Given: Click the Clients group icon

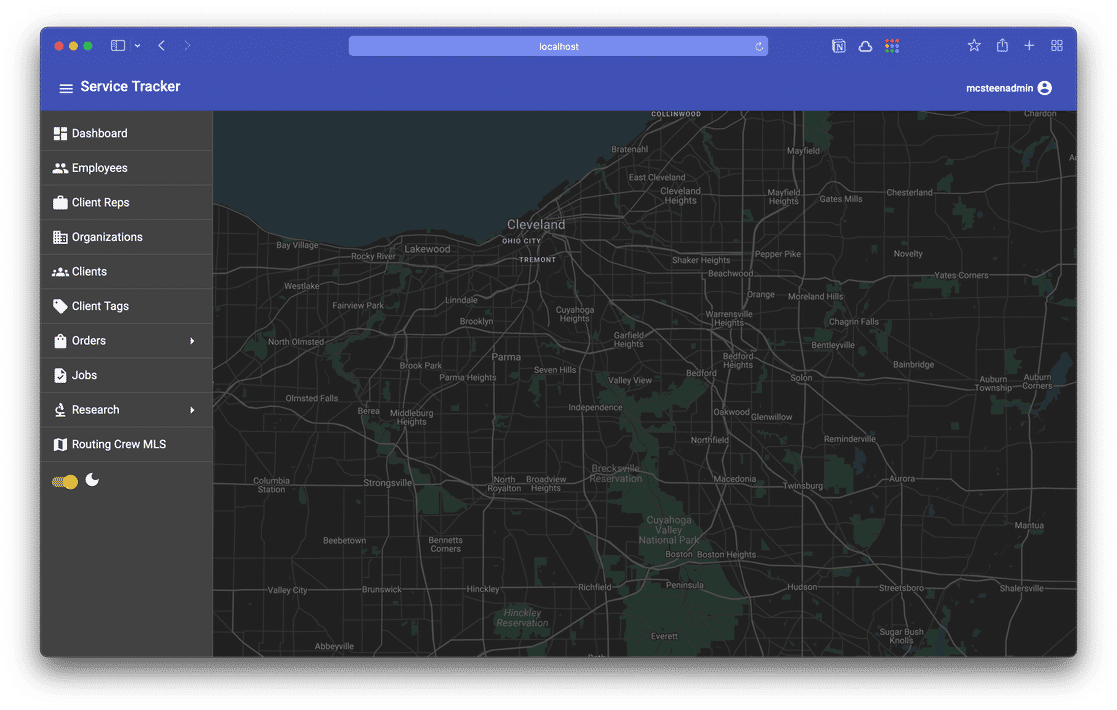Looking at the screenshot, I should point(60,272).
